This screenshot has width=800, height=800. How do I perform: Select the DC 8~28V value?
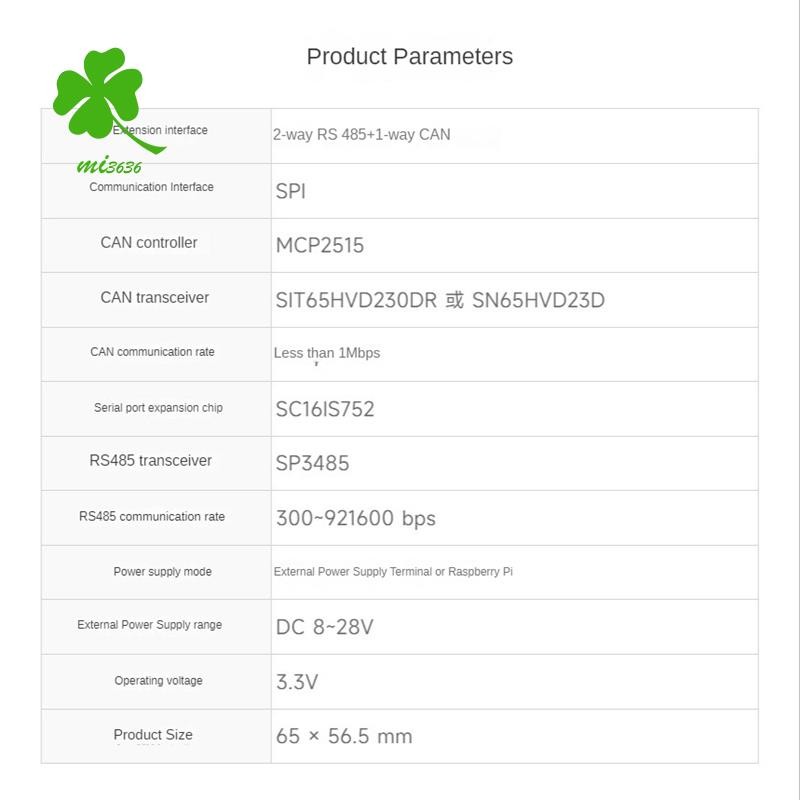pos(324,627)
